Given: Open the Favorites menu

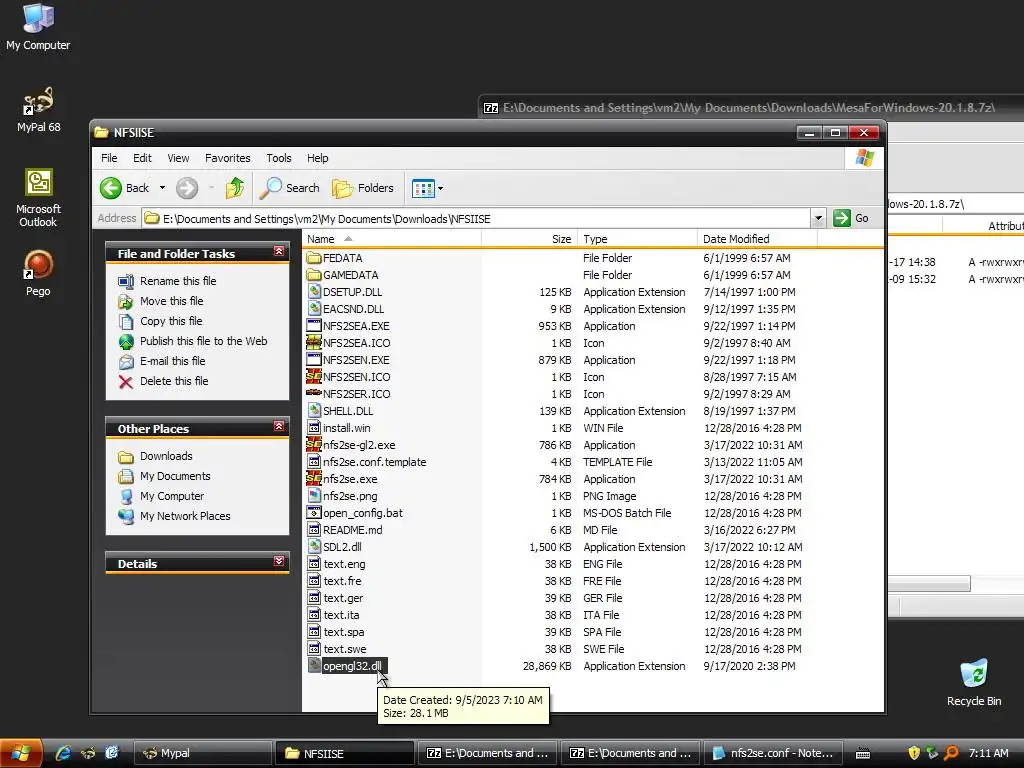Looking at the screenshot, I should [227, 158].
